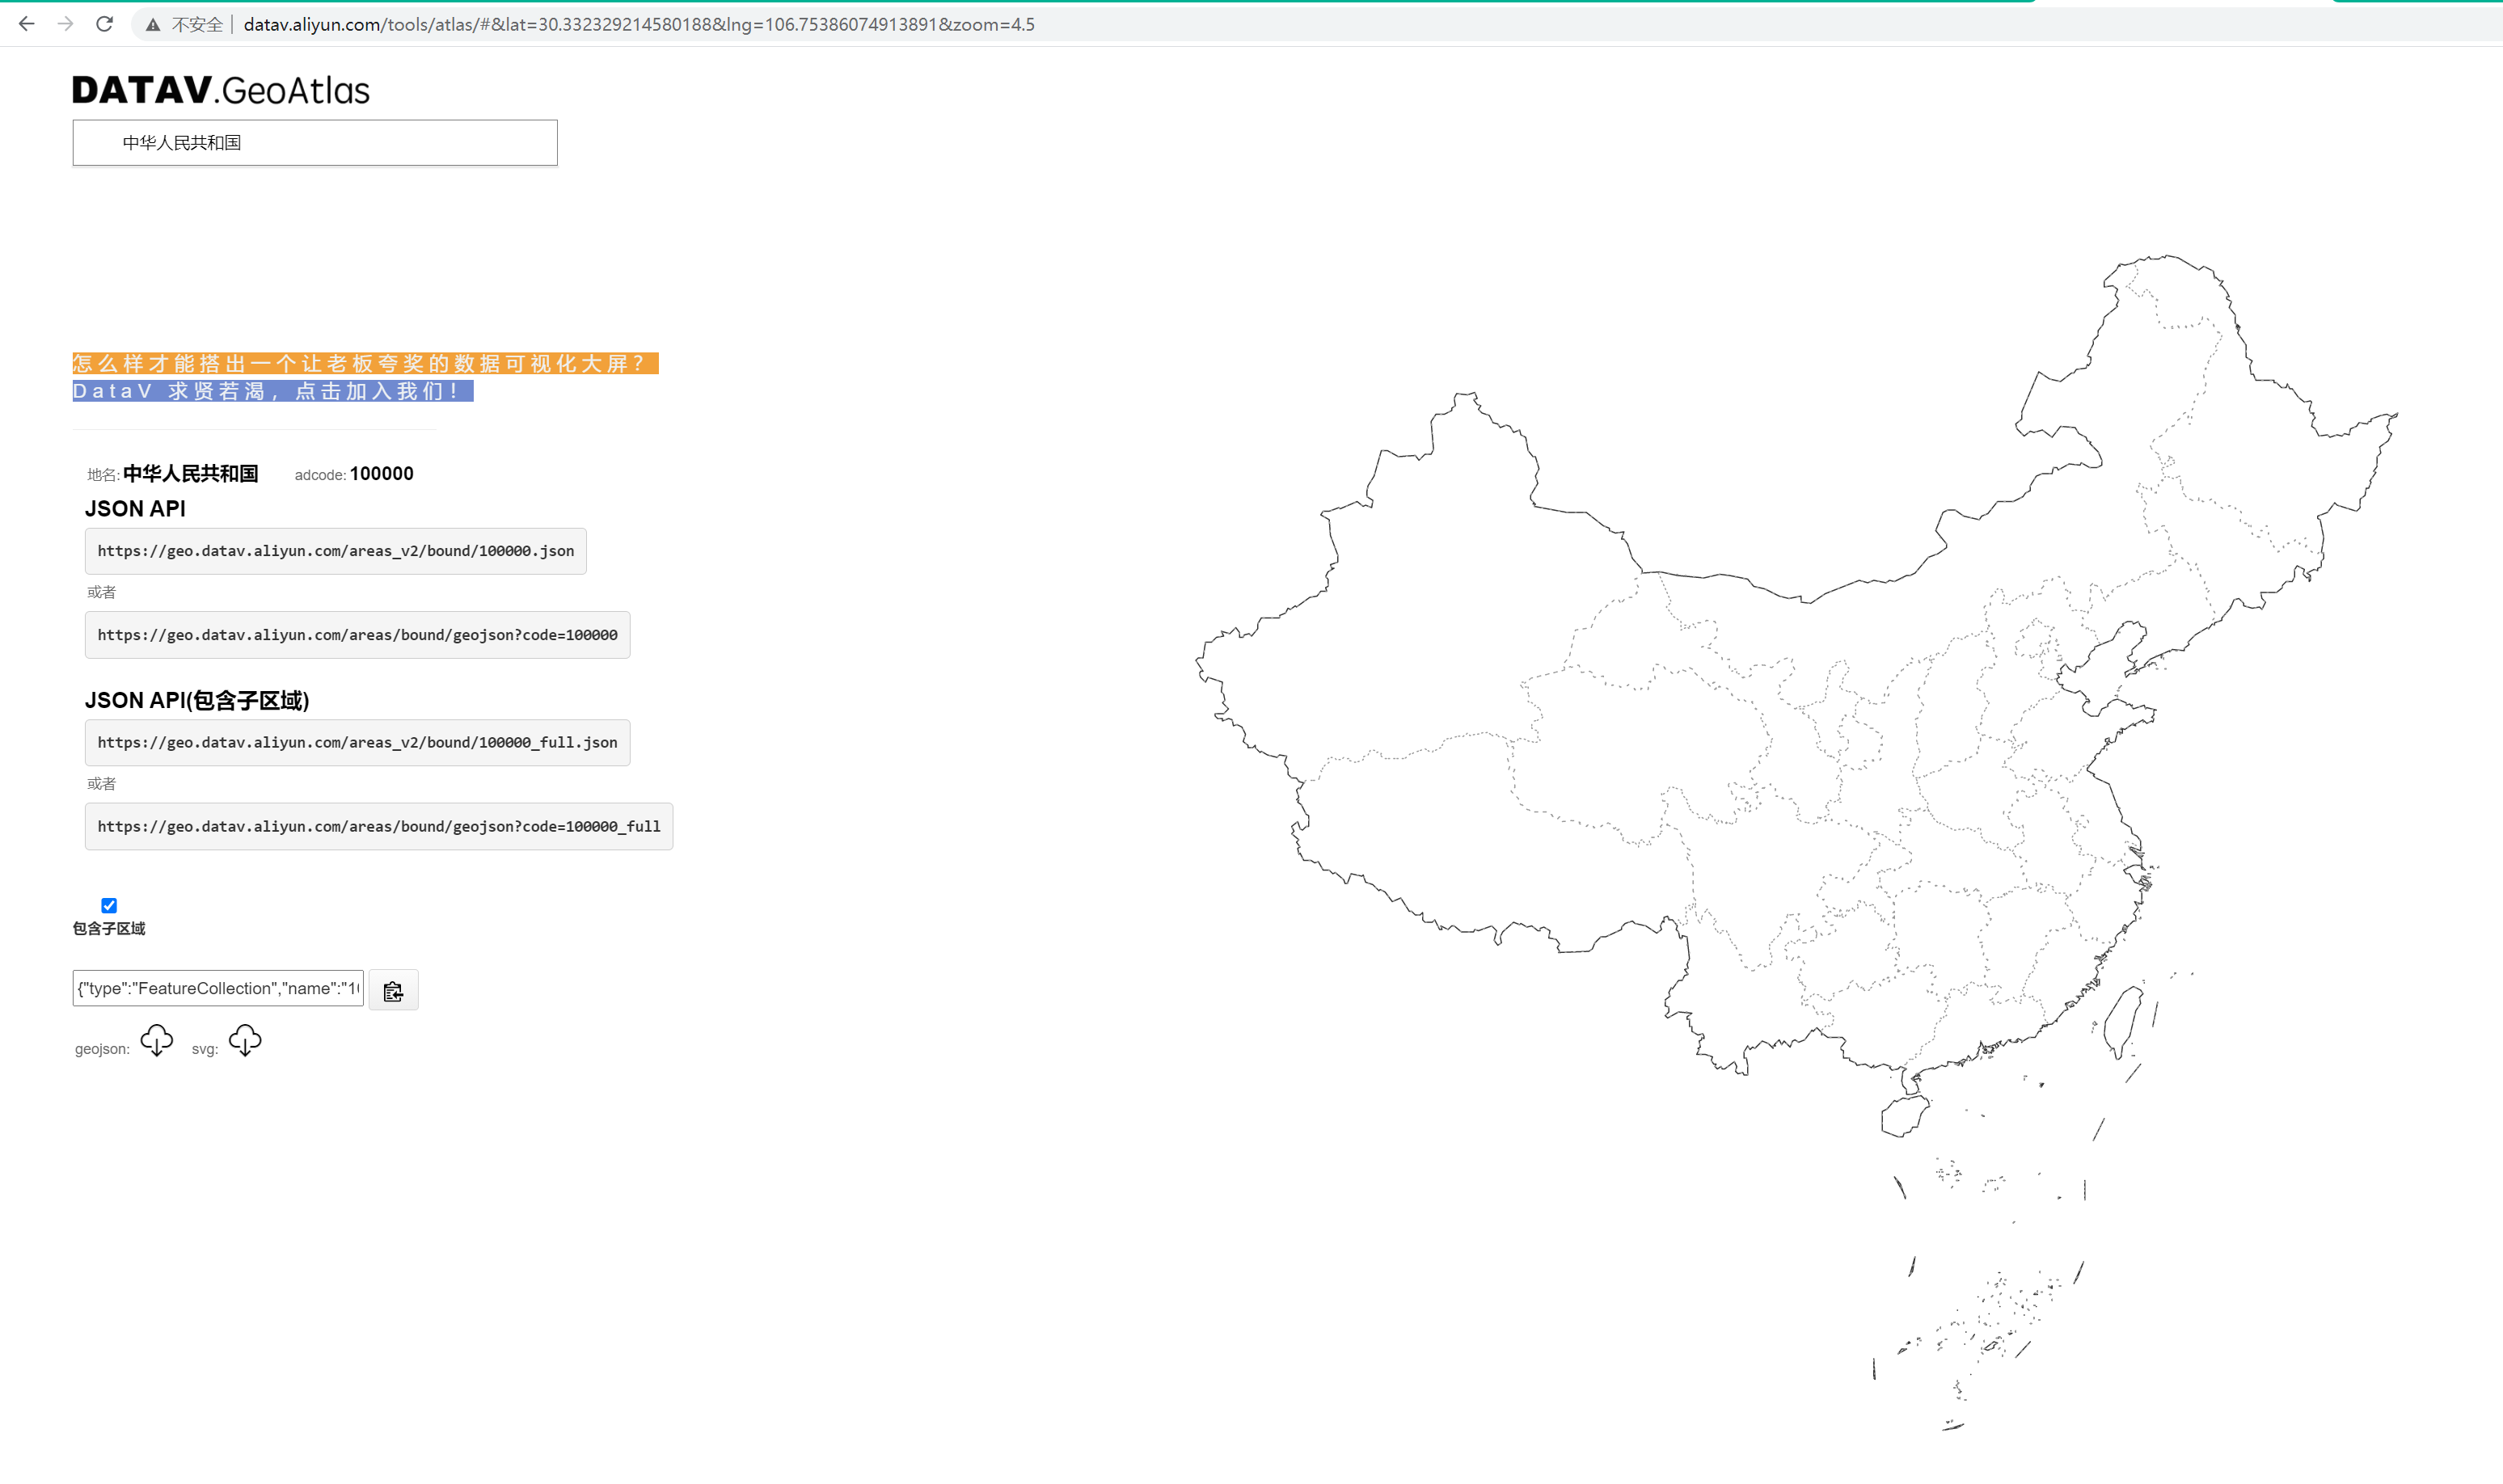Click the browser forward arrow
This screenshot has height=1484, width=2503.
click(66, 24)
